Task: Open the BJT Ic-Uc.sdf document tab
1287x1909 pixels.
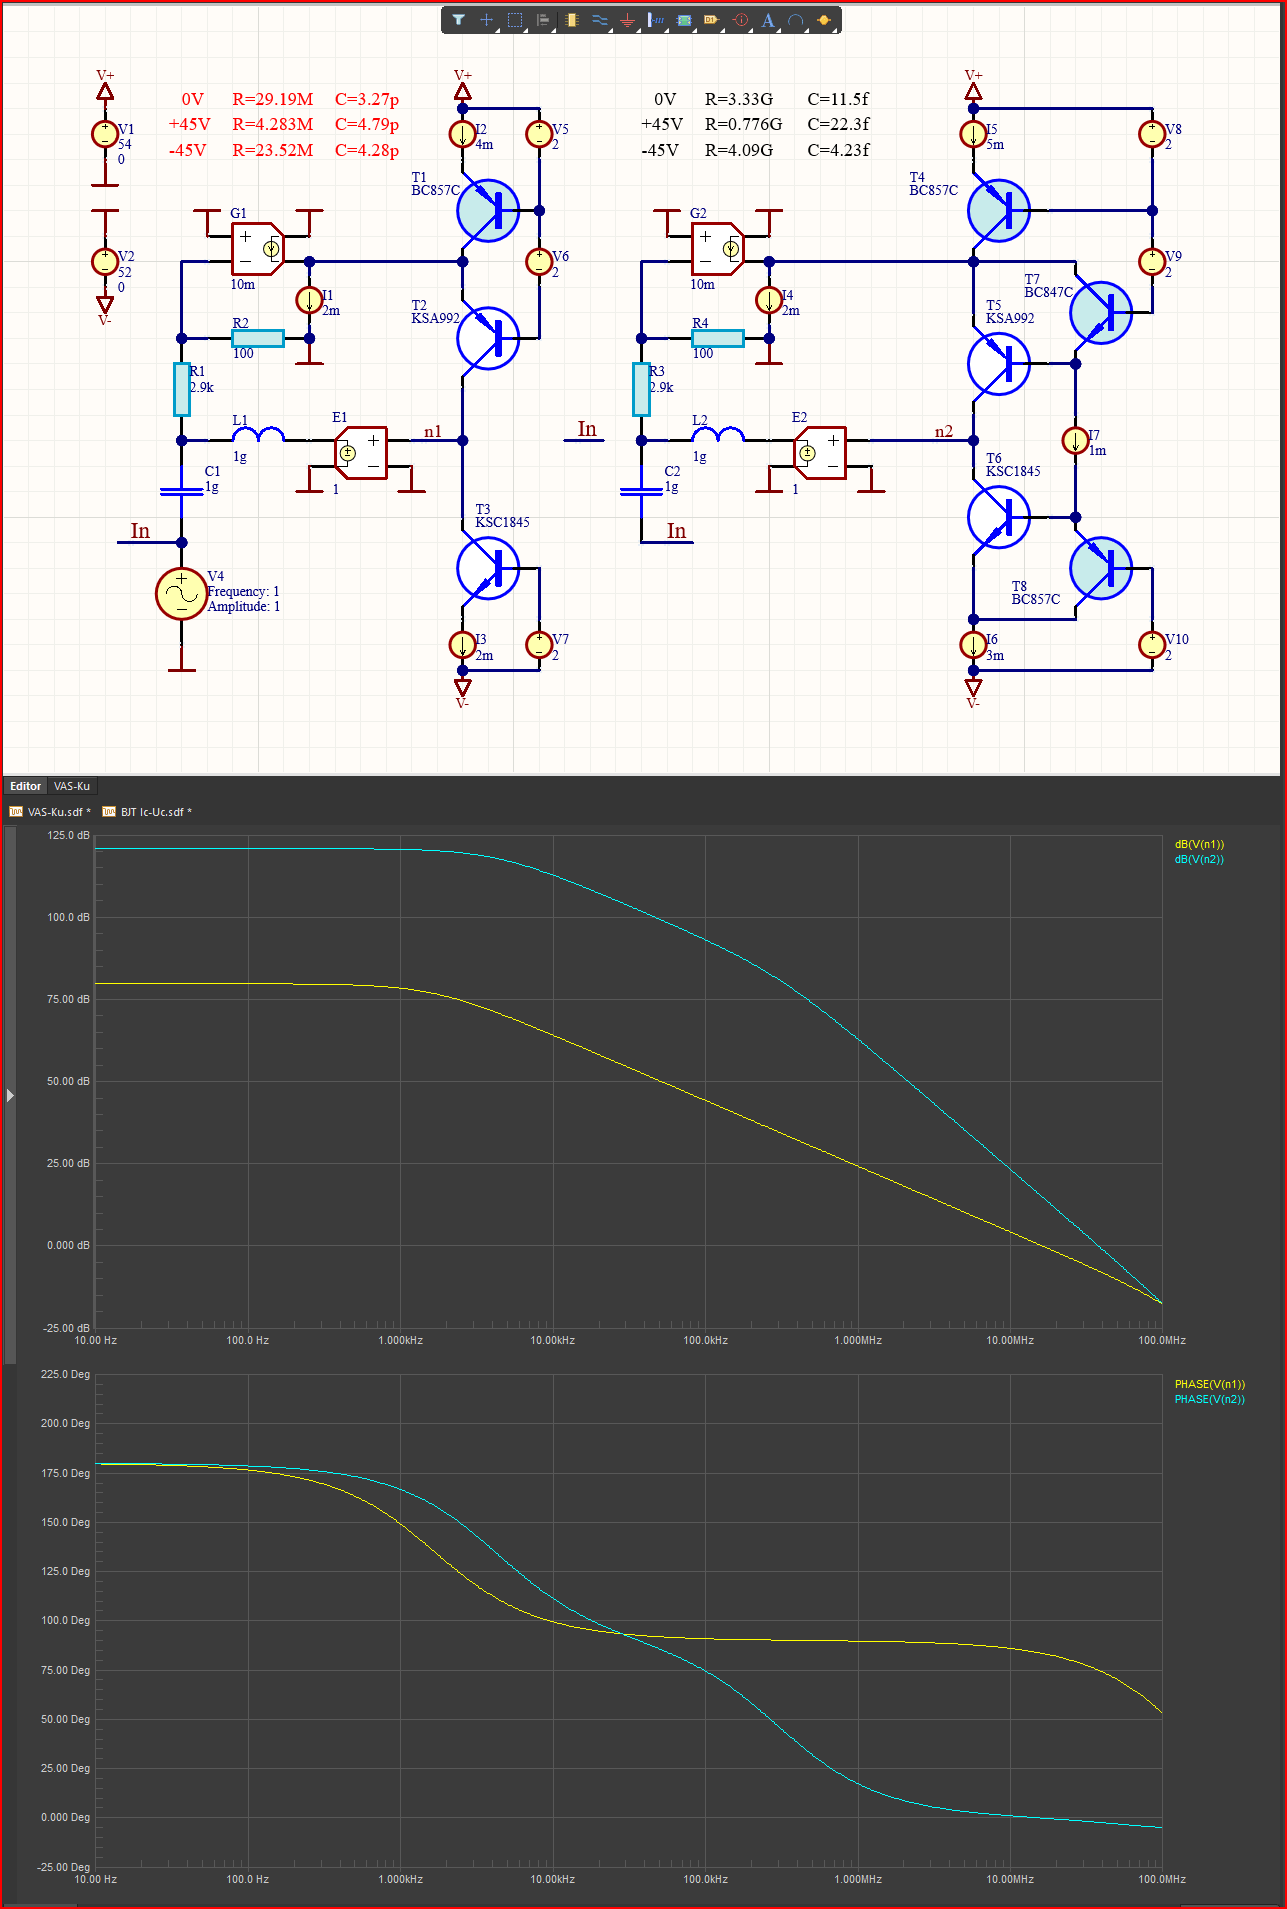Action: [148, 812]
